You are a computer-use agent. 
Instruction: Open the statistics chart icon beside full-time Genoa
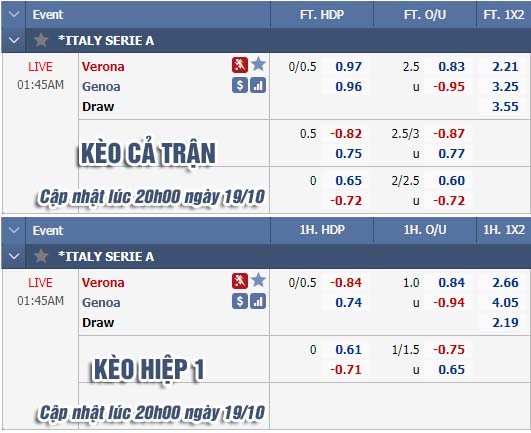point(258,85)
